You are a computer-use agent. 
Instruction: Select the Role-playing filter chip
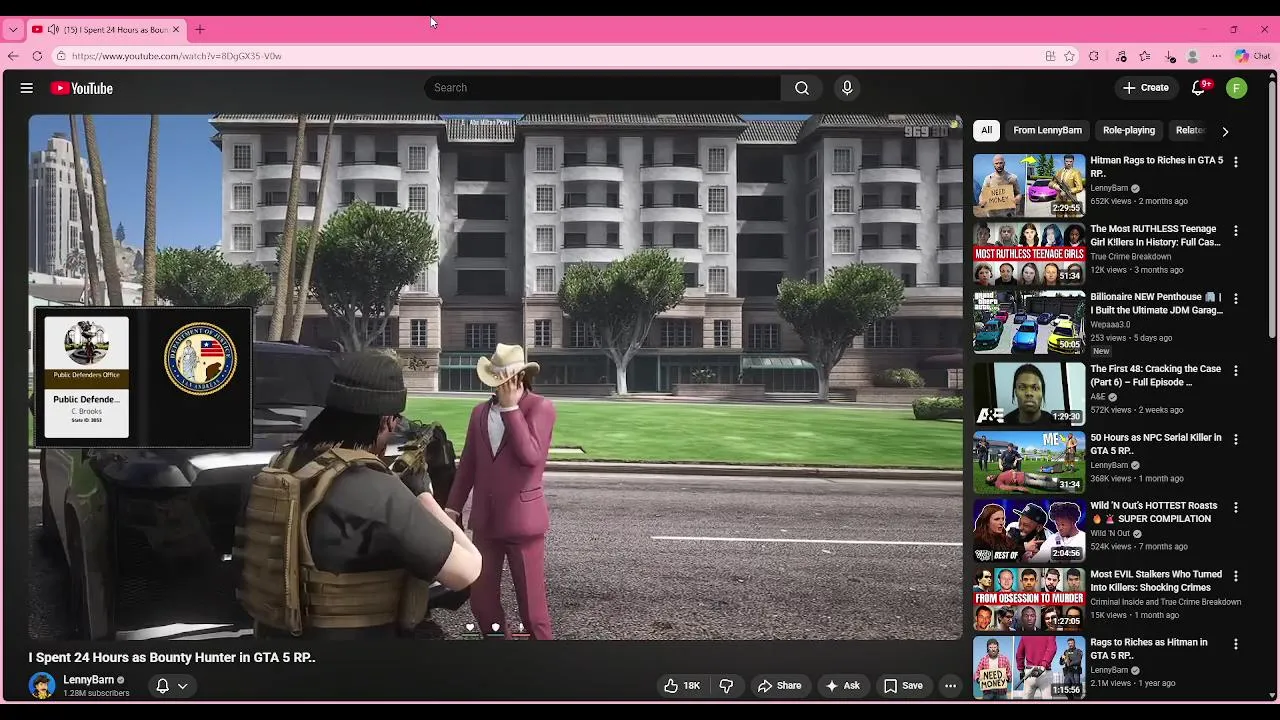click(x=1129, y=130)
